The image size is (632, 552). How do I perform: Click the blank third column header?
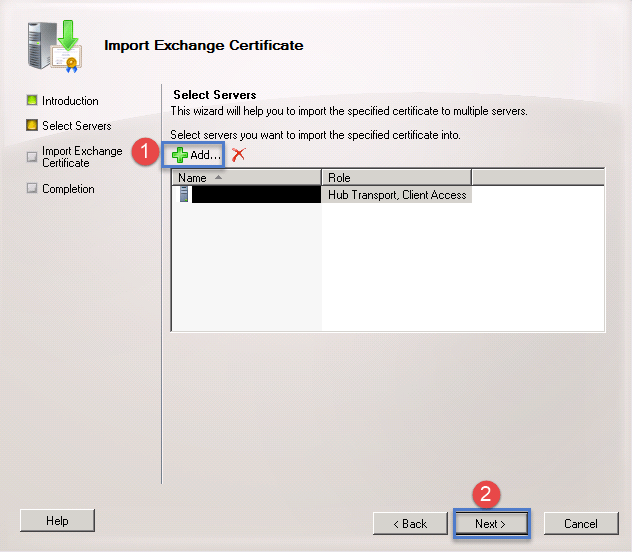click(x=538, y=177)
